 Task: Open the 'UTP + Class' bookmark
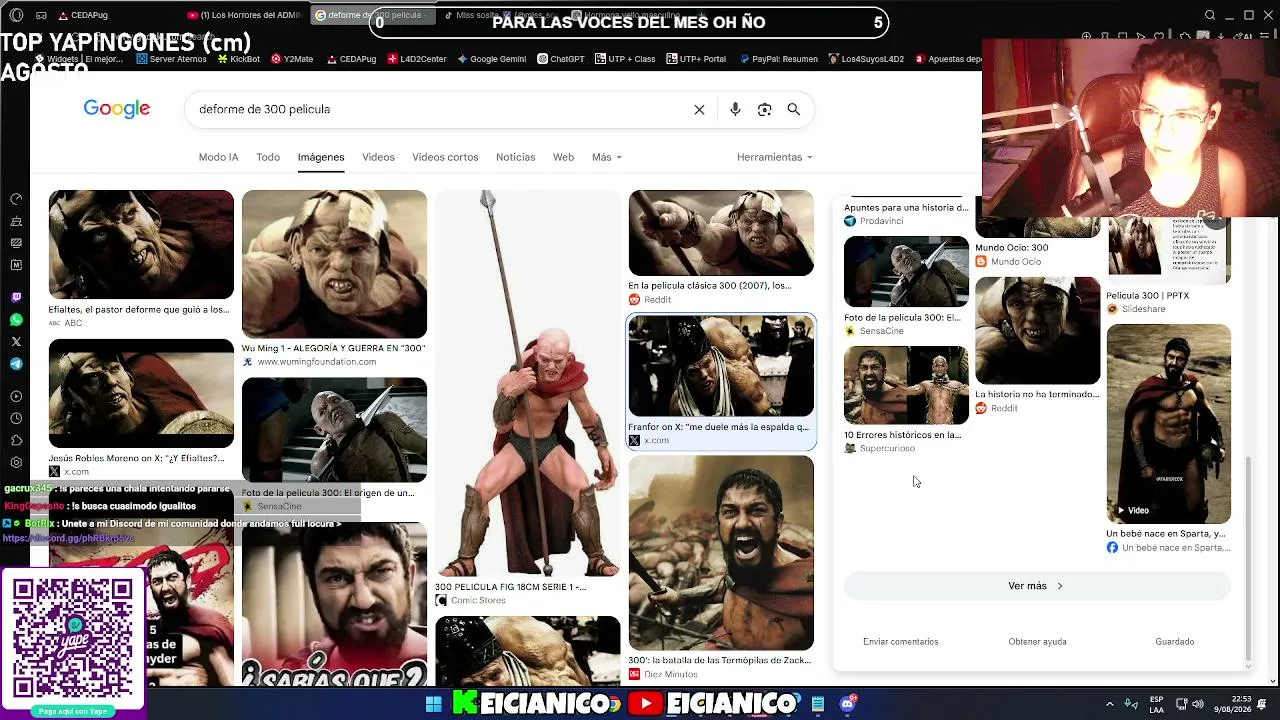point(625,59)
